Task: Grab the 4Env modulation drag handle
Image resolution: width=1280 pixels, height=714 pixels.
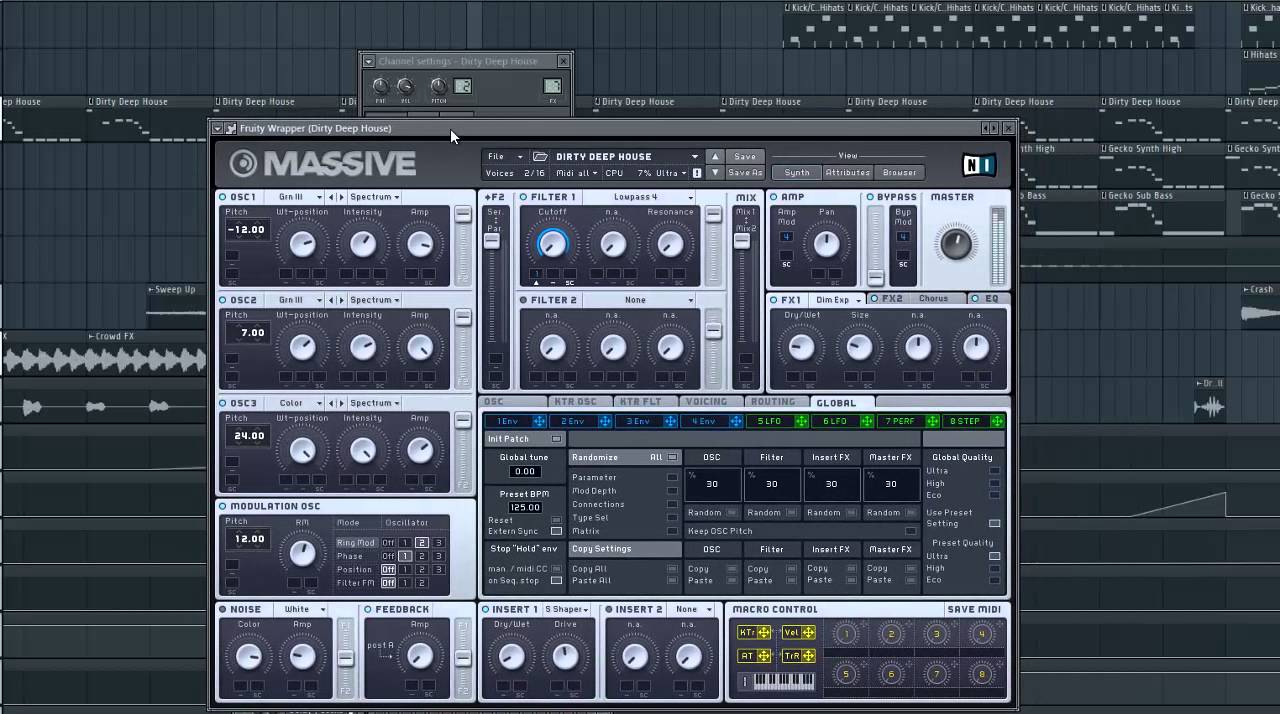Action: click(736, 421)
